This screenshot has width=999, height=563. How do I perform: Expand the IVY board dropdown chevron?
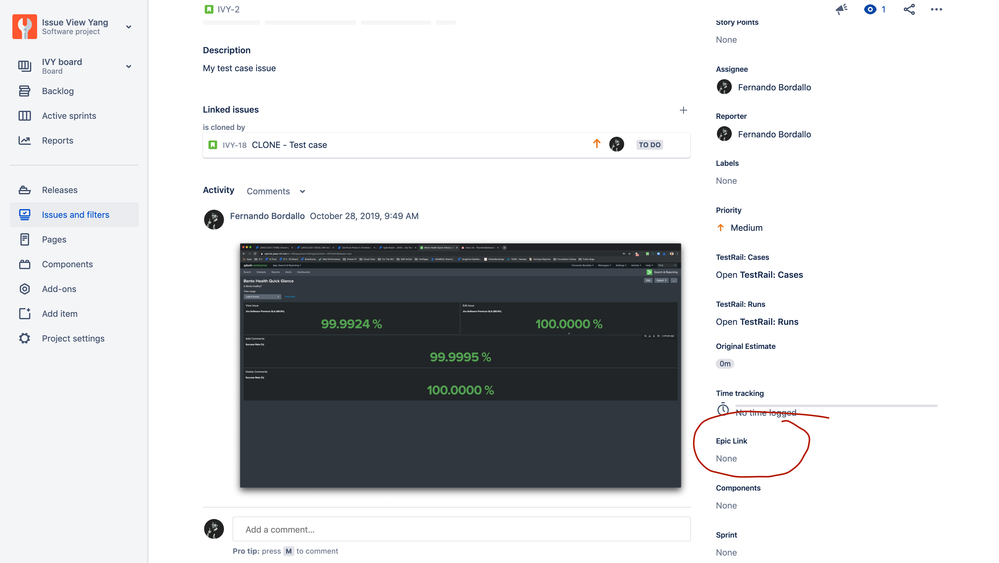(x=129, y=66)
